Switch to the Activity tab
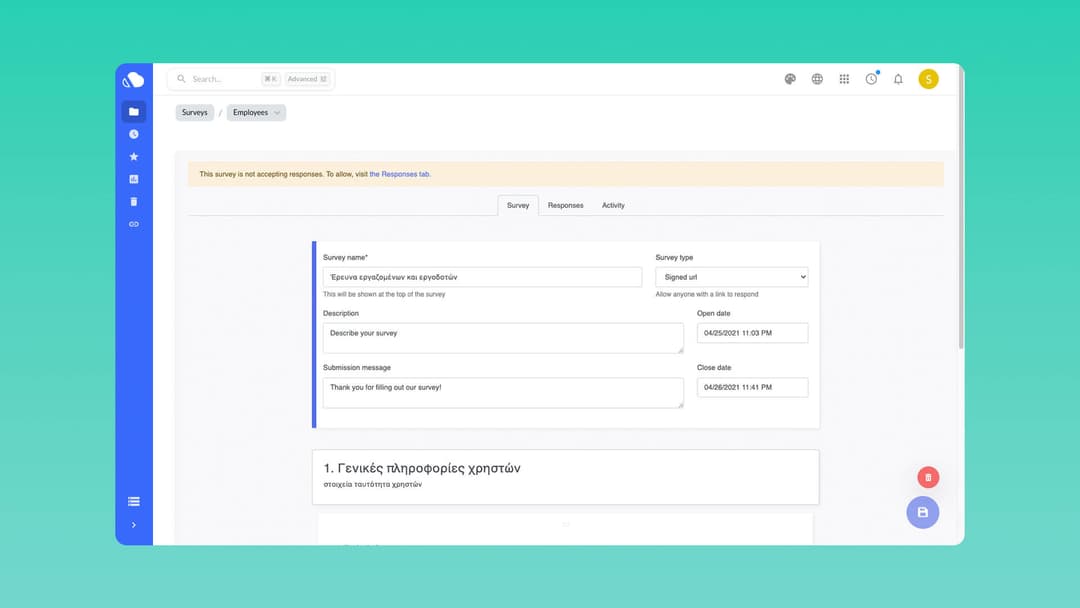 pyautogui.click(x=613, y=205)
